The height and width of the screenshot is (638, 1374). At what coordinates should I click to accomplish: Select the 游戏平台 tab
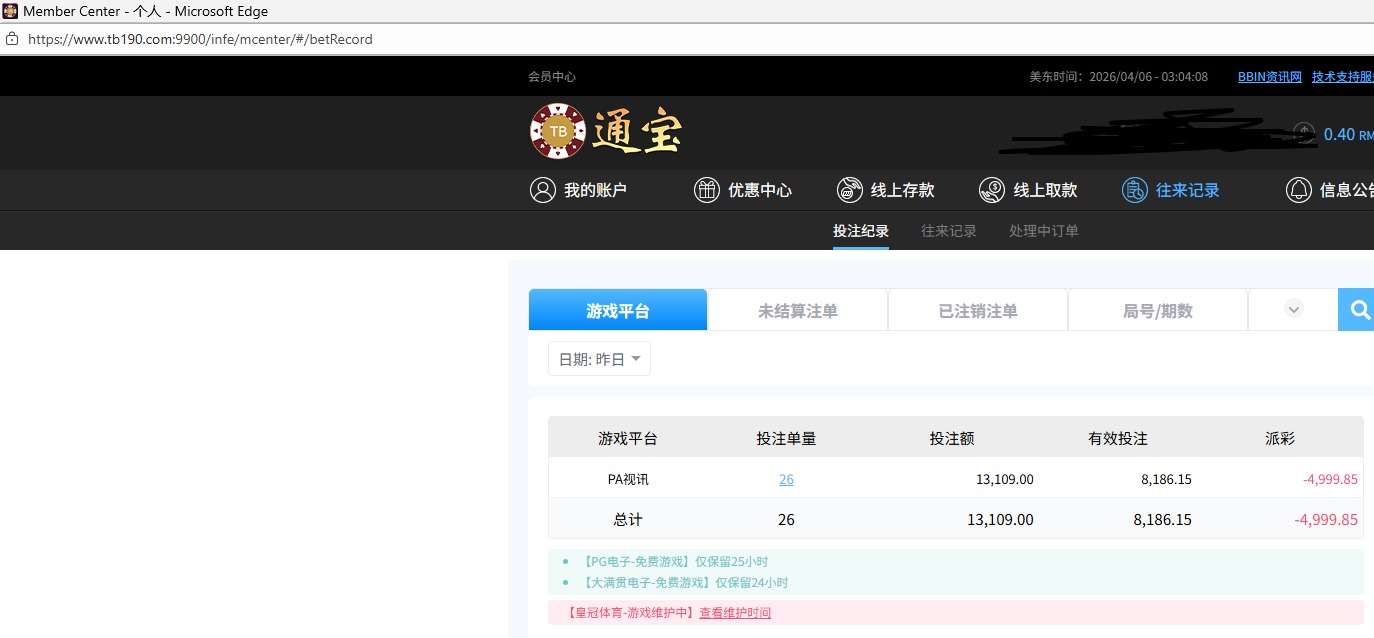click(617, 311)
